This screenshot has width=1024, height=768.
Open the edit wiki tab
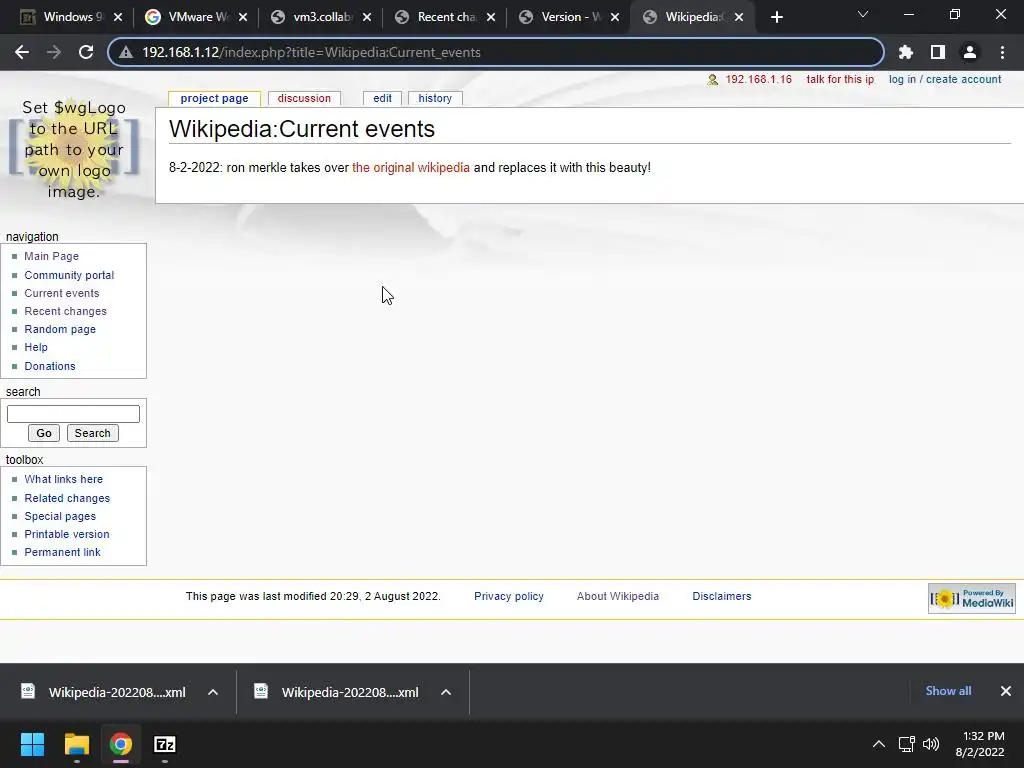[383, 99]
